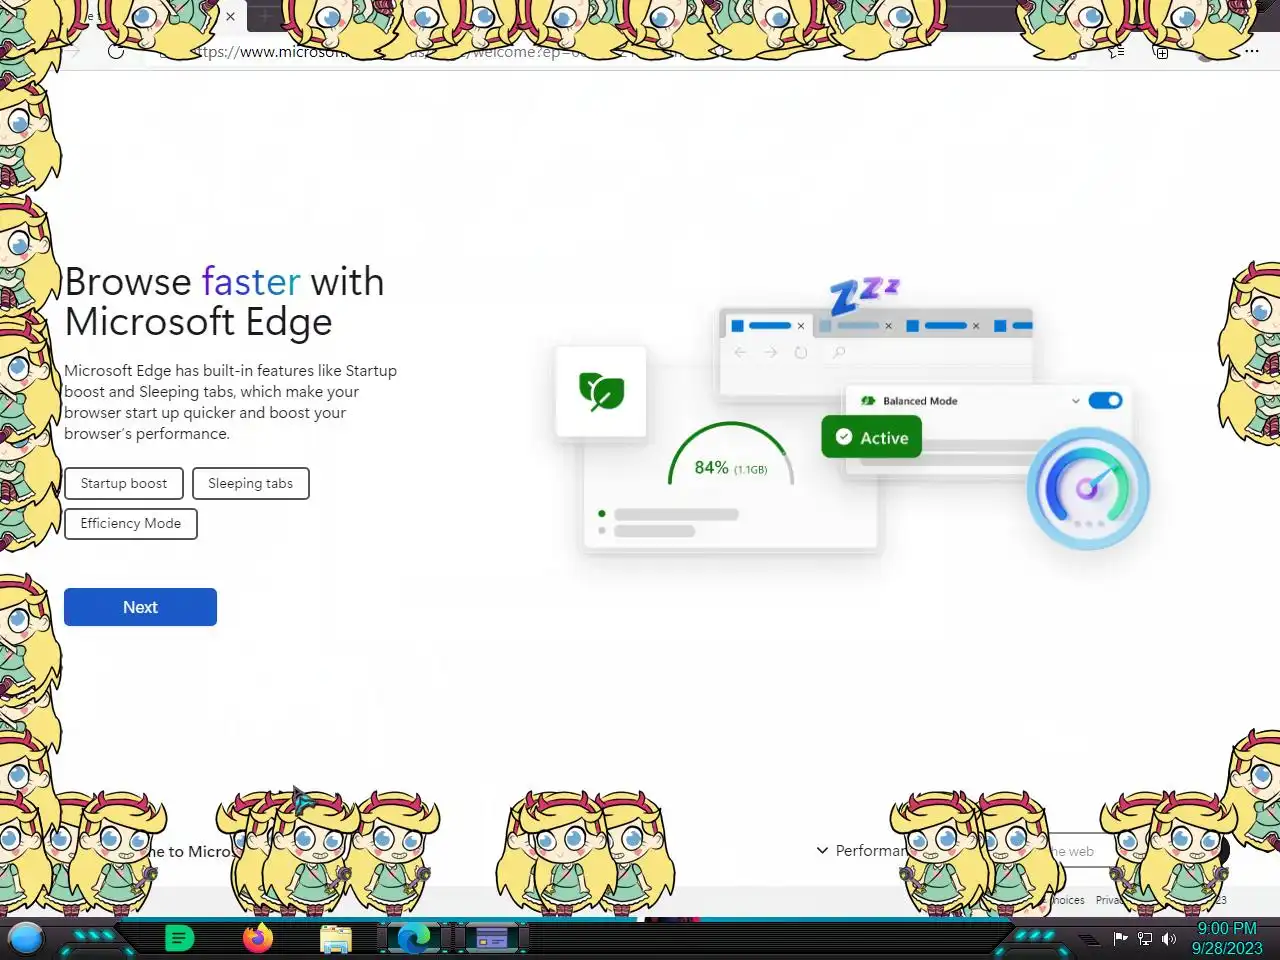
Task: Open Edge settings and more menu
Action: coord(1252,51)
